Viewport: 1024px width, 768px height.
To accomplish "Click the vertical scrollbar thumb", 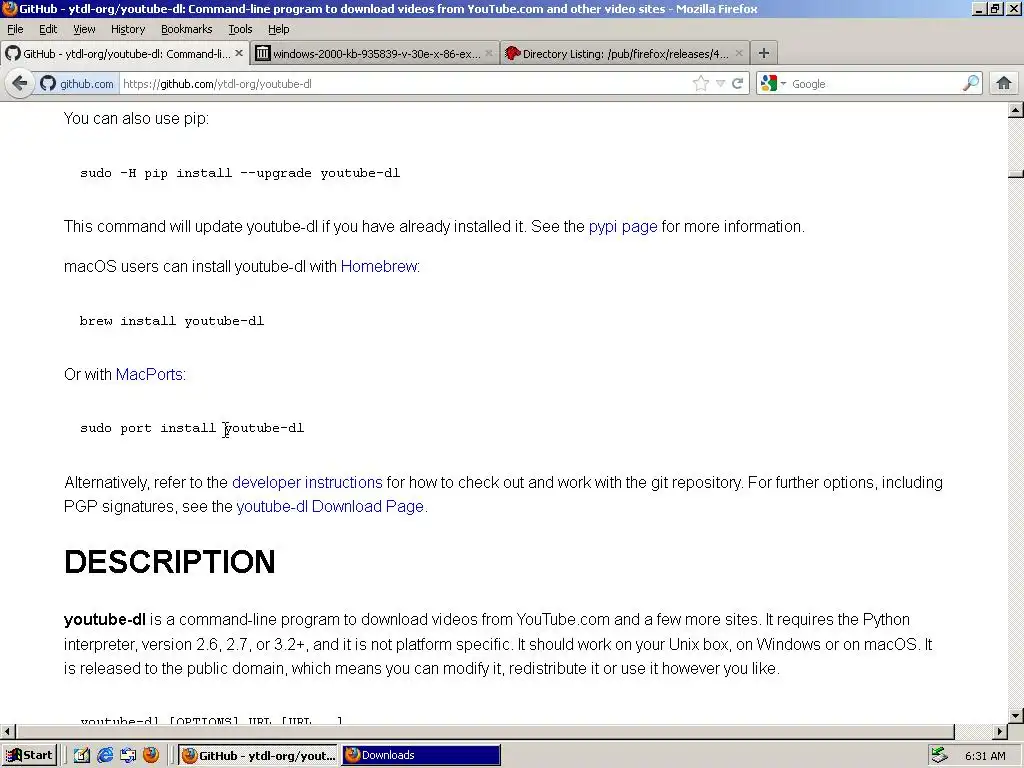I will (1016, 174).
